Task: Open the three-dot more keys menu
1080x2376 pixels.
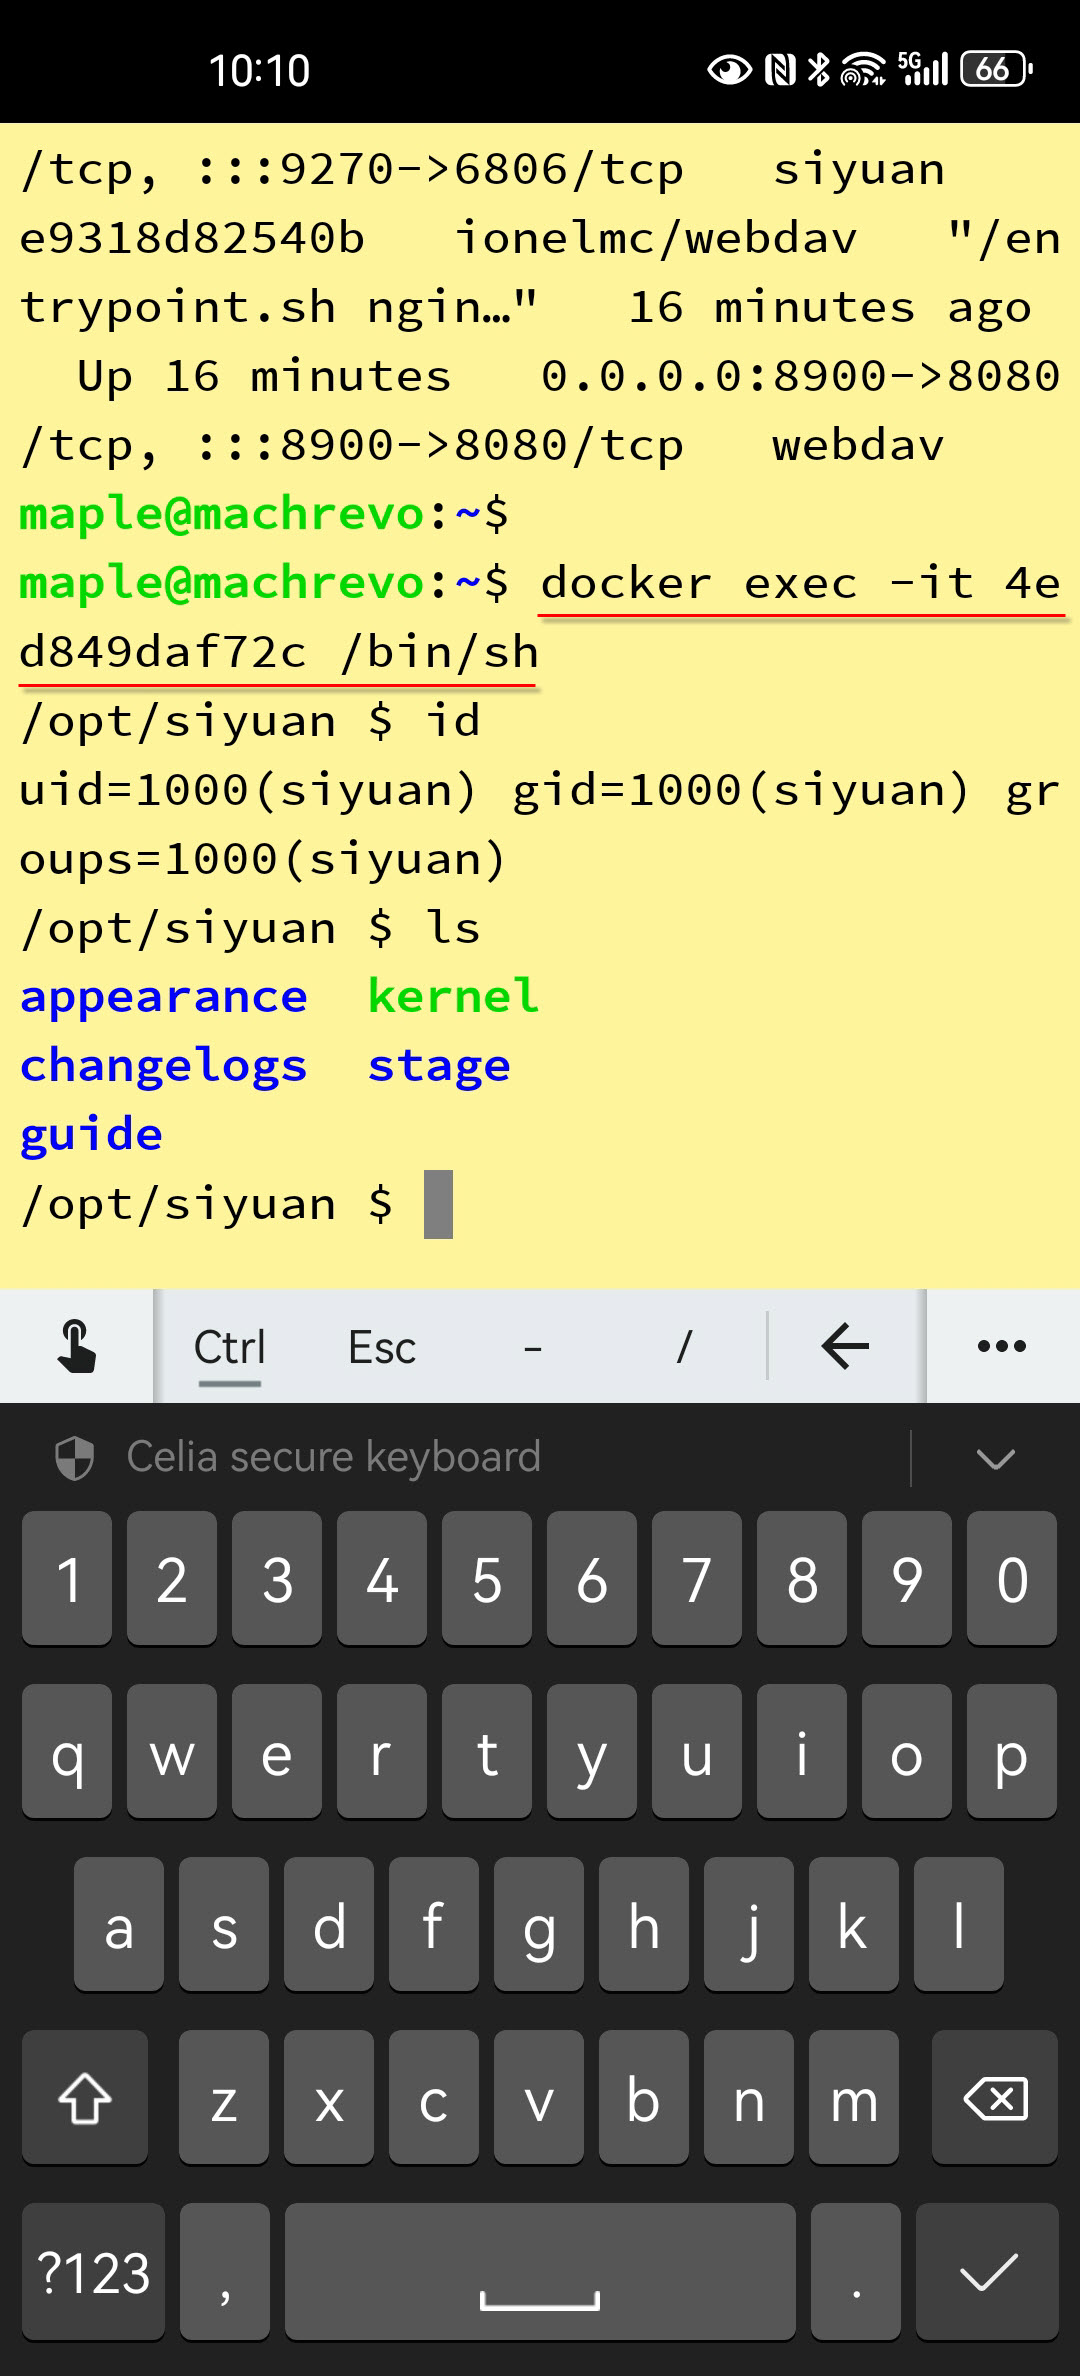Action: (x=1002, y=1346)
